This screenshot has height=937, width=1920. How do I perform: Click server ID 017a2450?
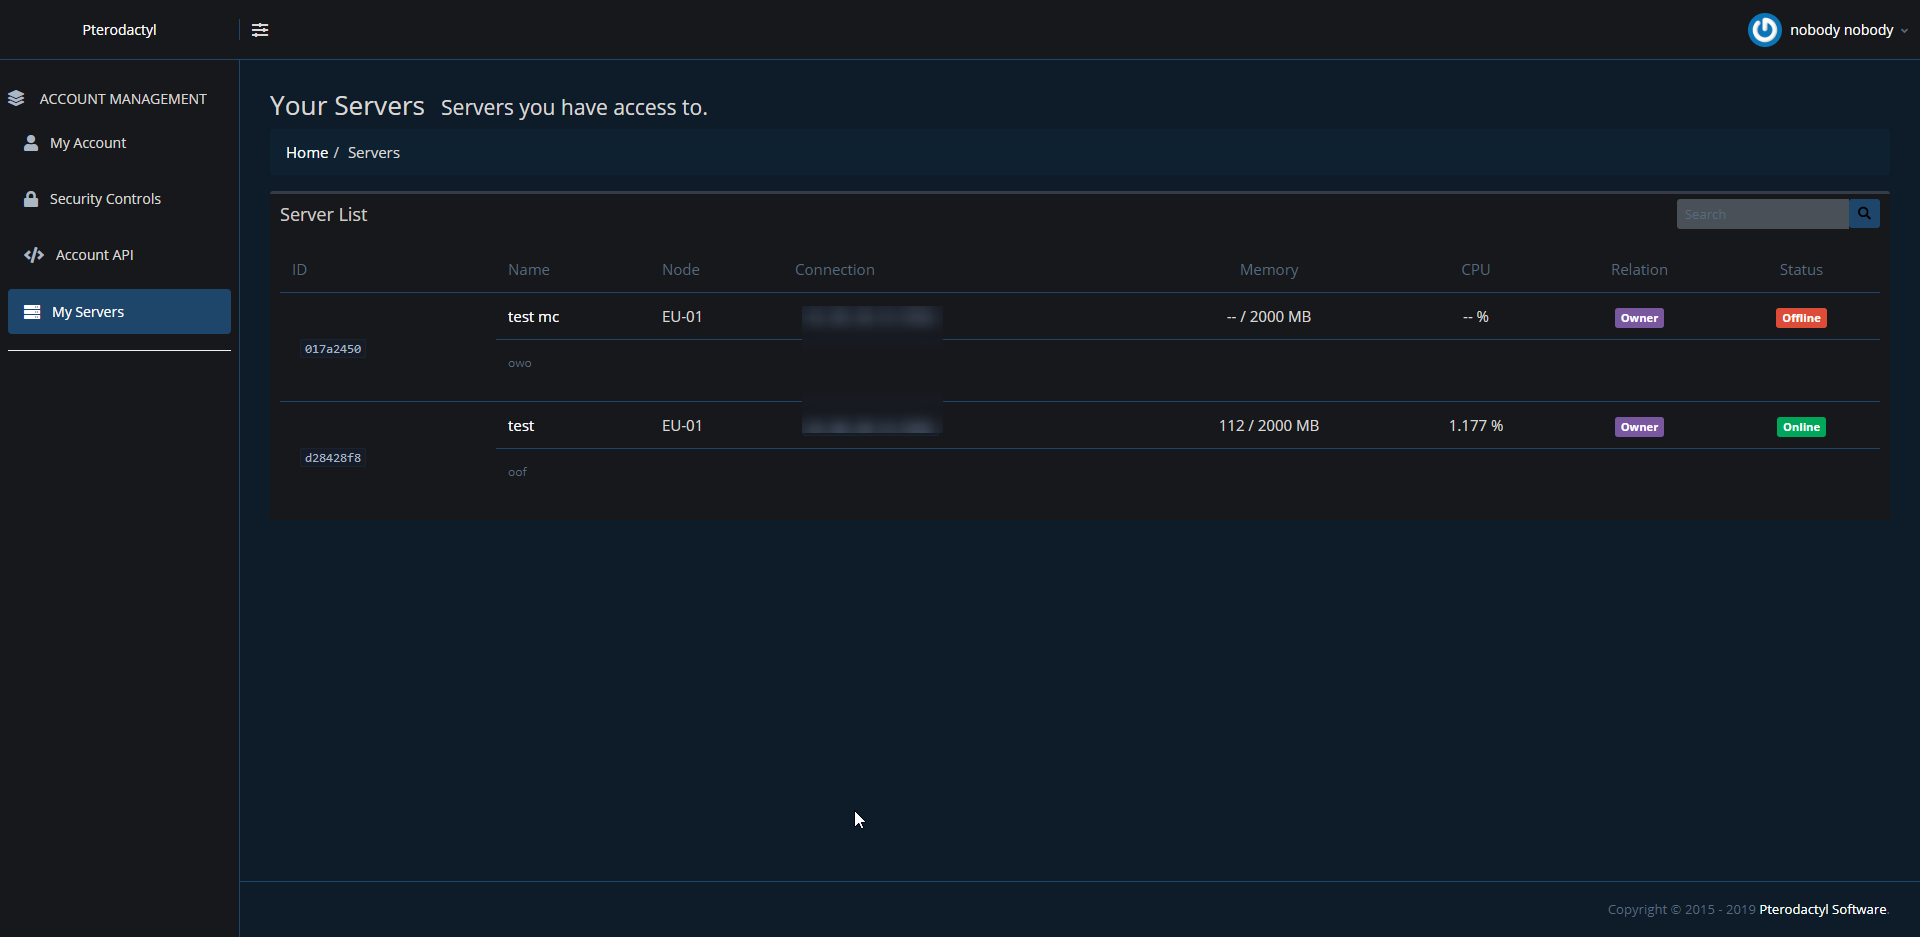click(333, 349)
